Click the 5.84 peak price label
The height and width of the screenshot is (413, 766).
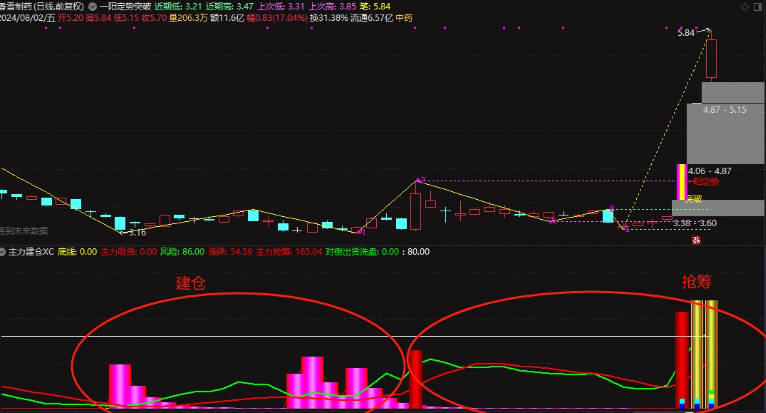tap(686, 33)
